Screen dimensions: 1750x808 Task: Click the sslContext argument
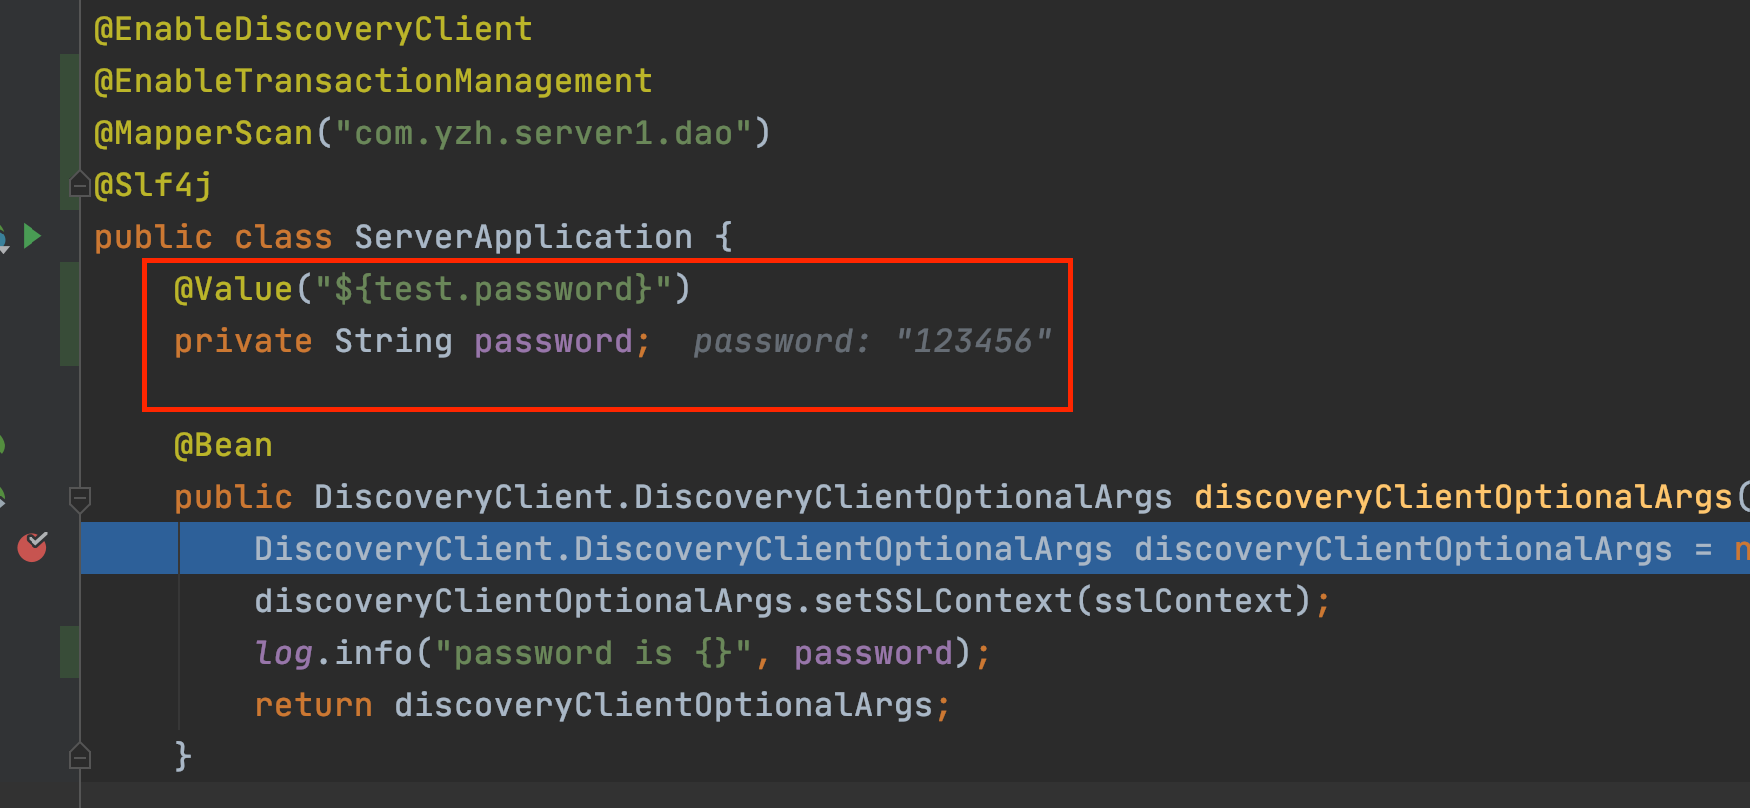(1193, 601)
